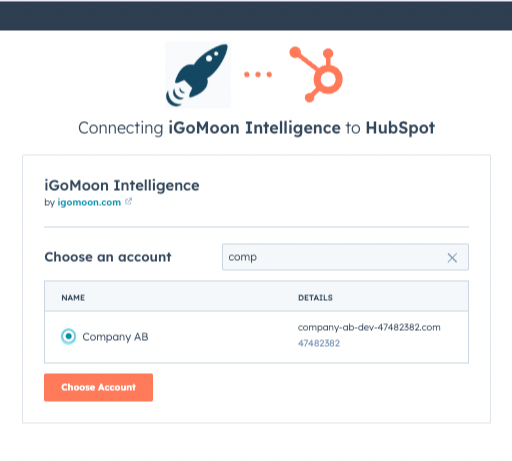
Task: Click the "Choose an account" label
Action: tap(108, 257)
